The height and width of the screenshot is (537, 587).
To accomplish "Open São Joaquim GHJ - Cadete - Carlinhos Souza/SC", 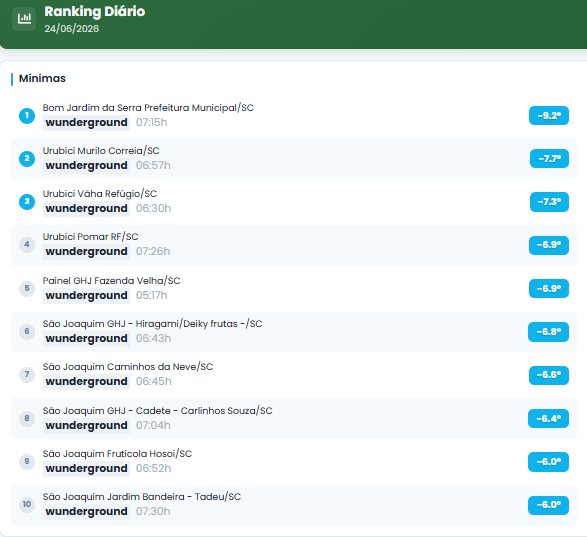I will [x=157, y=411].
